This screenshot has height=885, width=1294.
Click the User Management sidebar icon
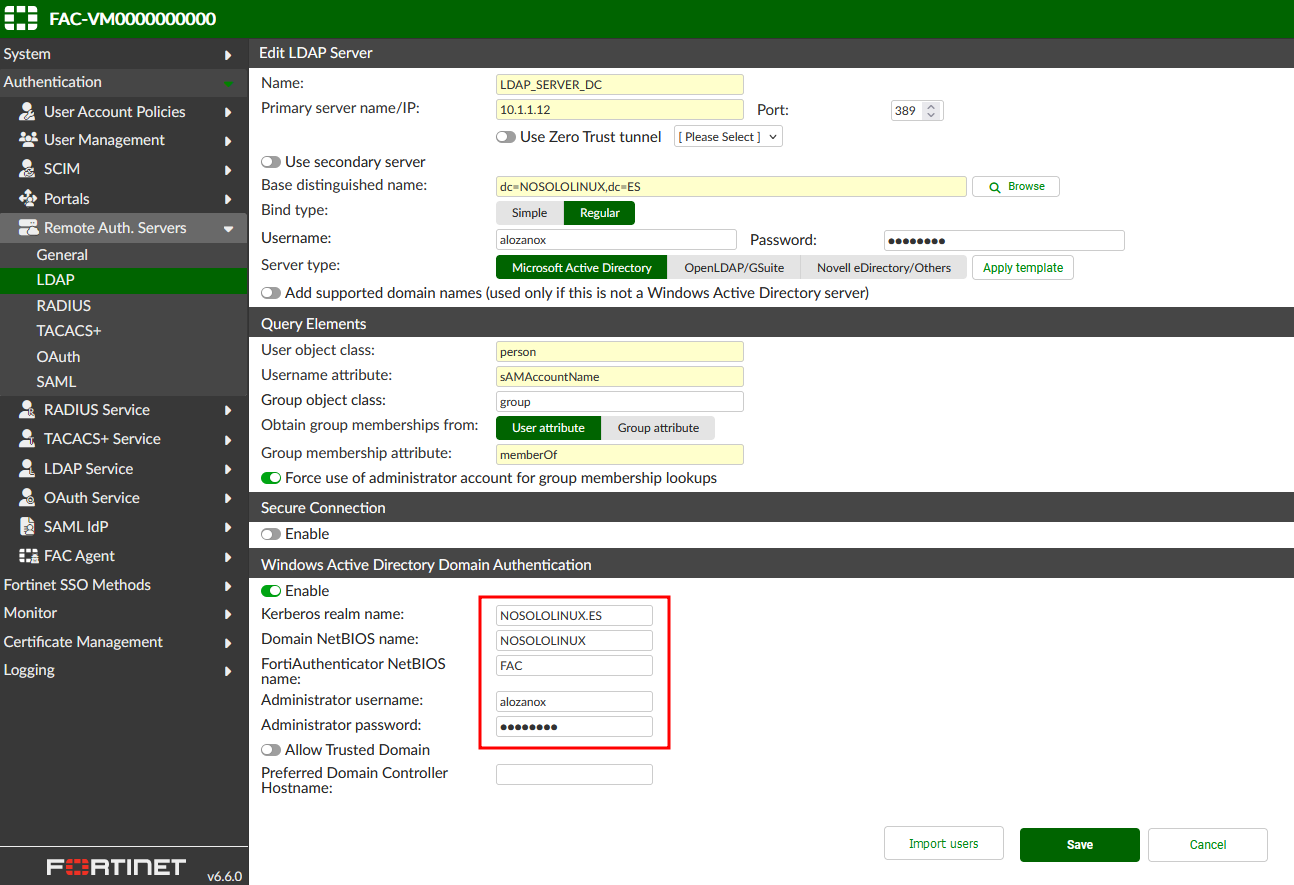[x=27, y=139]
